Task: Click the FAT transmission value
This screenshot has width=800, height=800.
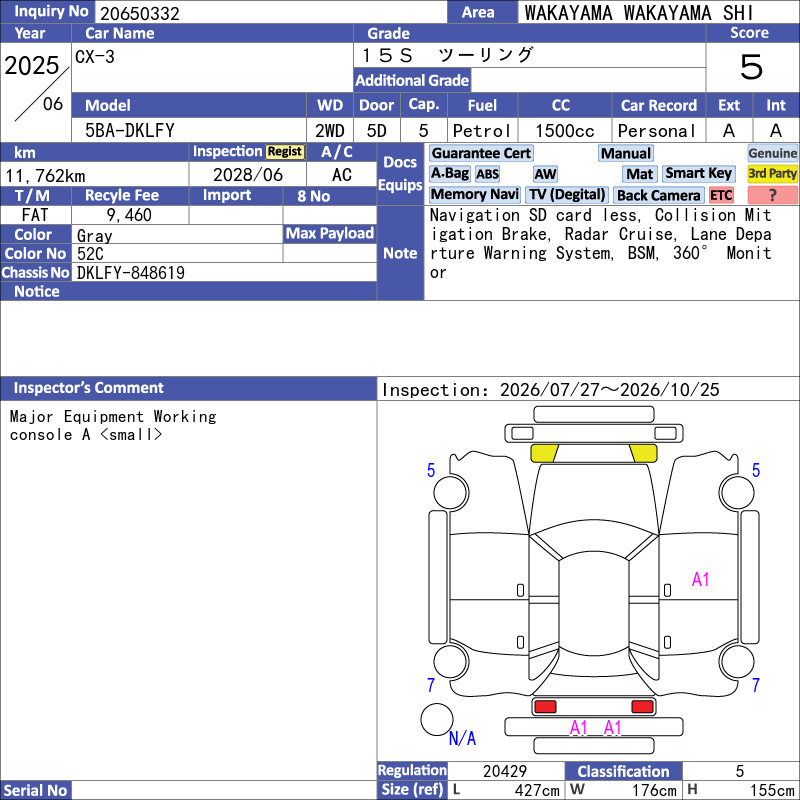Action: point(35,215)
